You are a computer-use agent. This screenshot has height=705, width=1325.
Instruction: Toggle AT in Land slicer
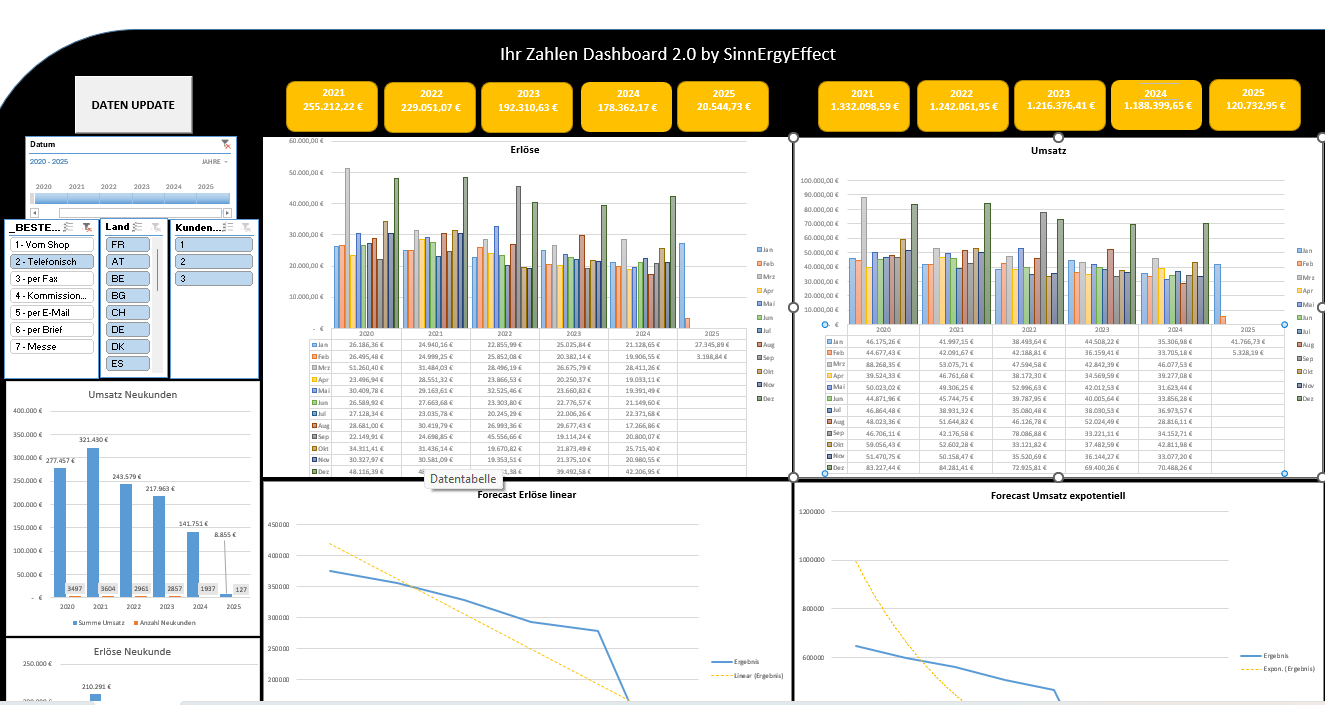coord(127,261)
